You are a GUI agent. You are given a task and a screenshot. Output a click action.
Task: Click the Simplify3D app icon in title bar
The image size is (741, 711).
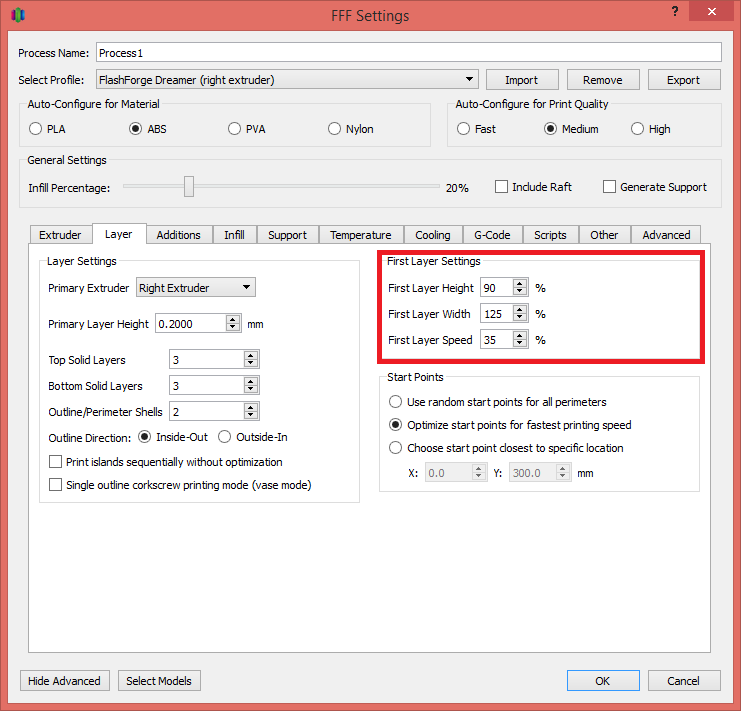(x=17, y=15)
